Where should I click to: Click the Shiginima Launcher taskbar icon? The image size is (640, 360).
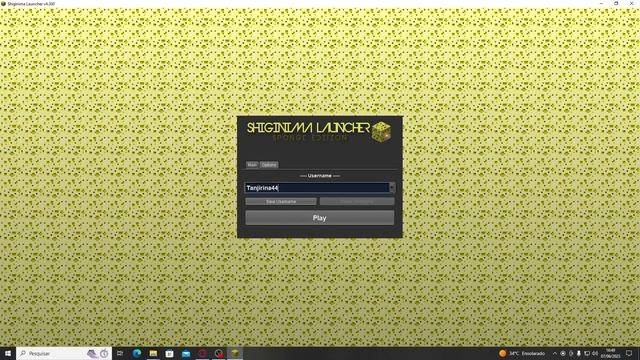pyautogui.click(x=235, y=353)
